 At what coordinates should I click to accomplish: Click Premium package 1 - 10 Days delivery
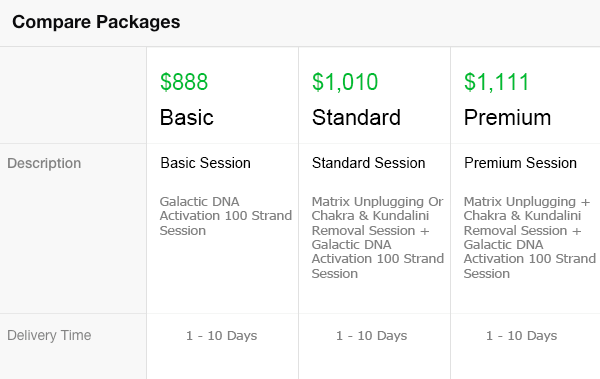click(522, 336)
